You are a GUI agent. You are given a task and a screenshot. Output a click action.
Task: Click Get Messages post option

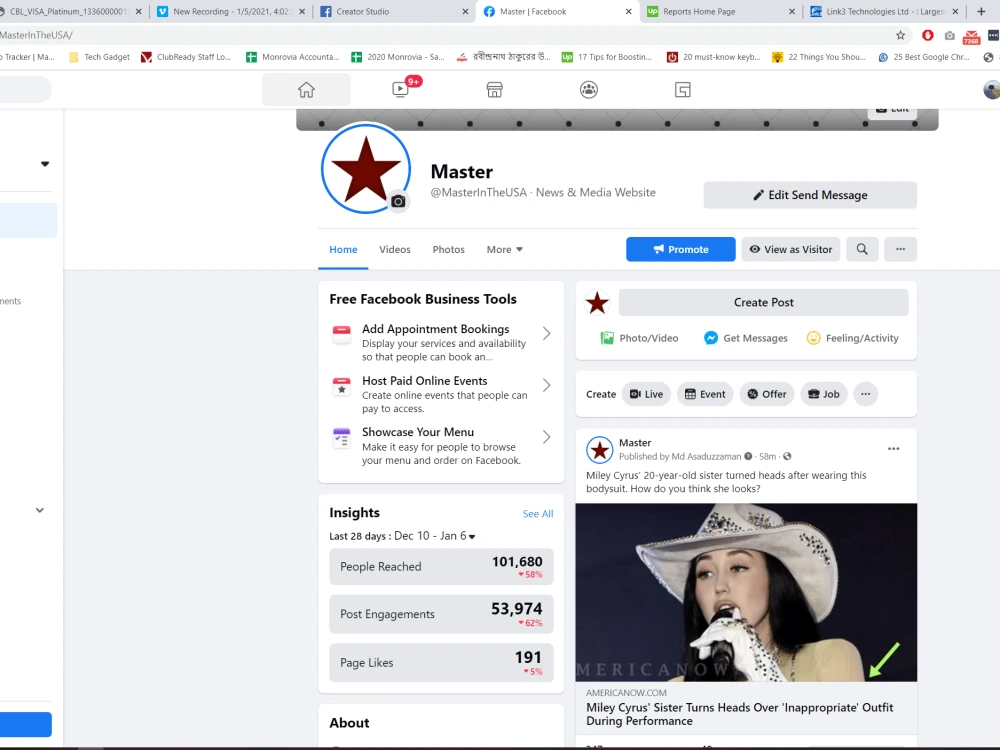[x=746, y=338]
